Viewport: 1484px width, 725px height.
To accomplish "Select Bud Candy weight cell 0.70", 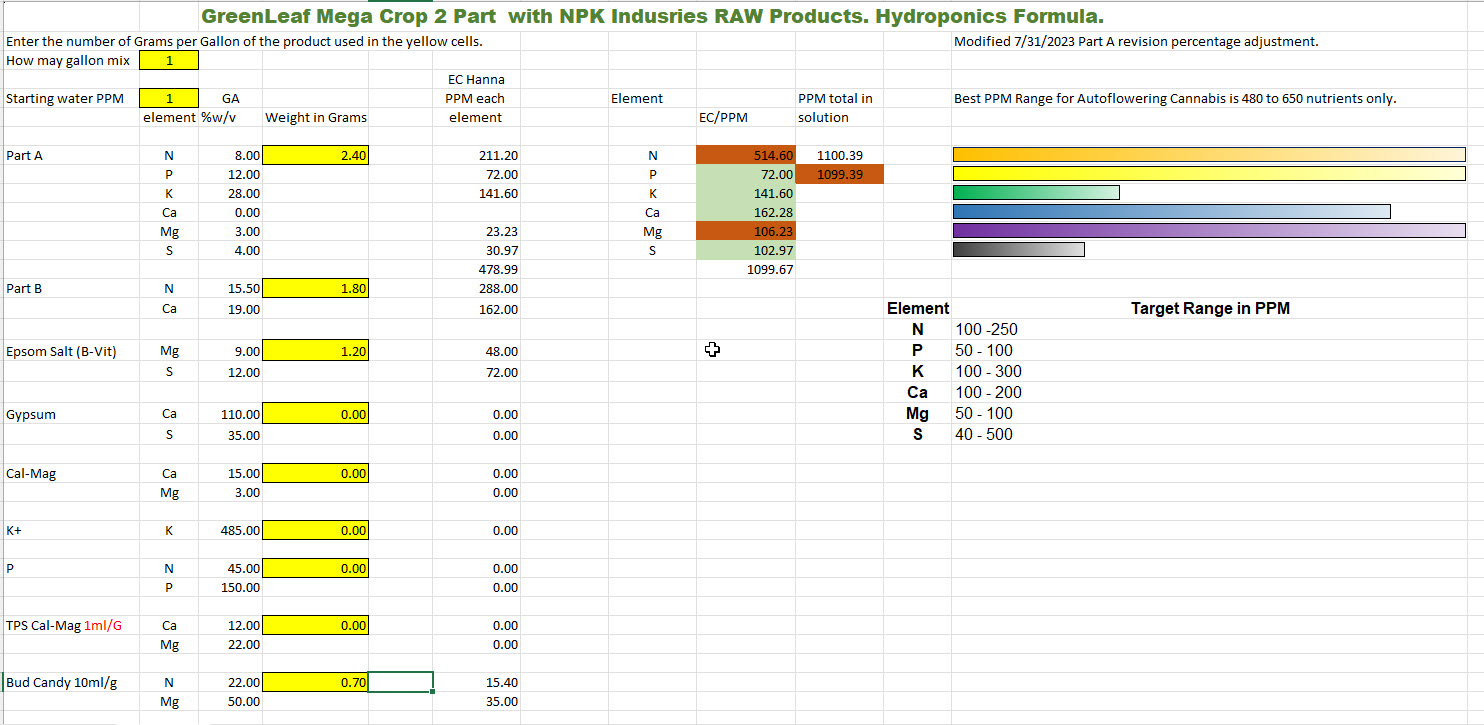I will click(316, 682).
